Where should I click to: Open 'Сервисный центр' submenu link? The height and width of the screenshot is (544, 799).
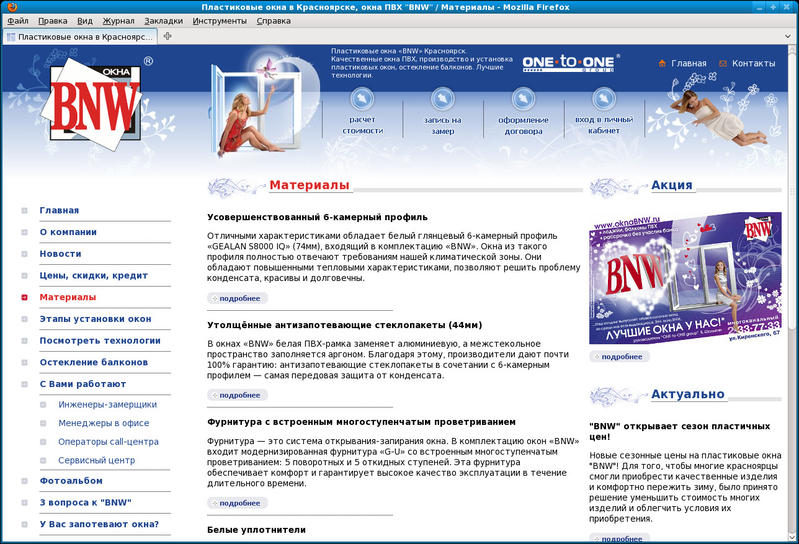(x=96, y=460)
